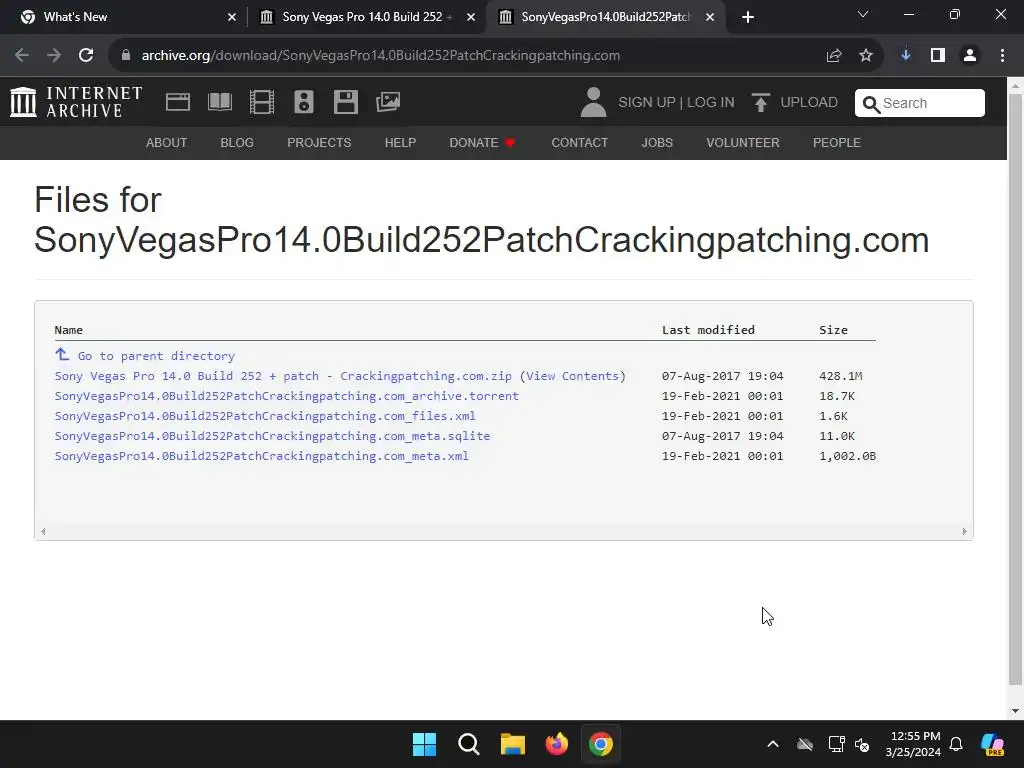Click the browser forward arrow
Image resolution: width=1024 pixels, height=768 pixels.
54,56
